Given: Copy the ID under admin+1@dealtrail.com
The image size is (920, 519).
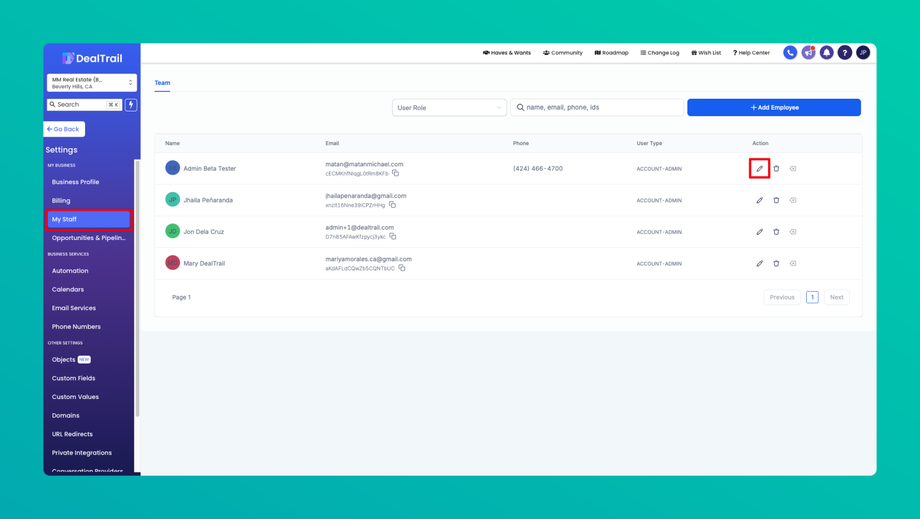Looking at the screenshot, I should (393, 237).
